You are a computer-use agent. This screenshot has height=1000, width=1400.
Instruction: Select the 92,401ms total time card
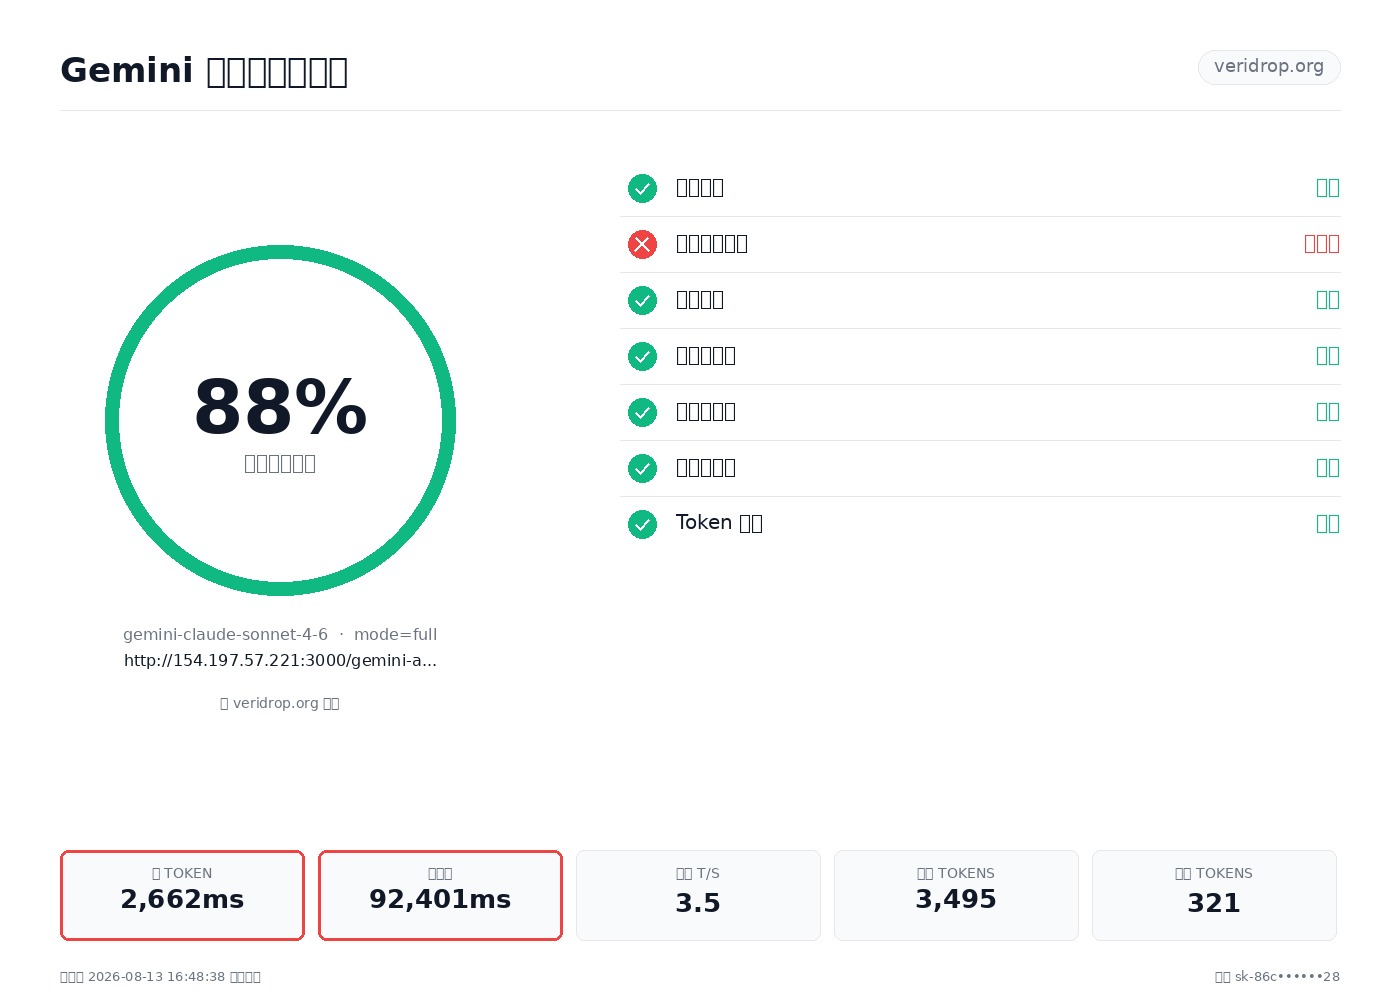click(440, 895)
